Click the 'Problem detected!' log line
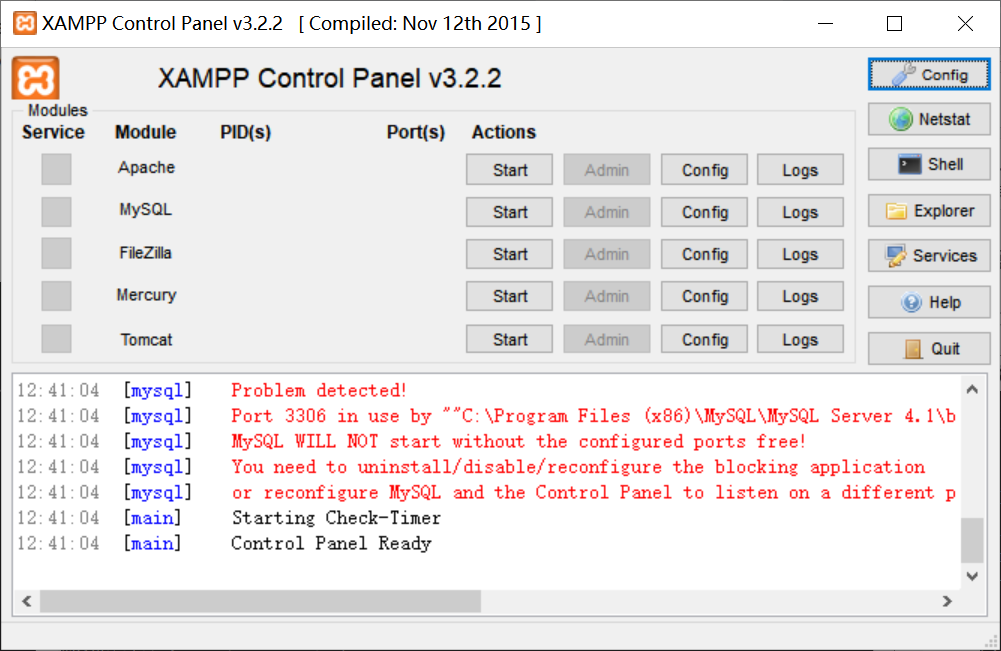This screenshot has width=1001, height=651. [319, 390]
